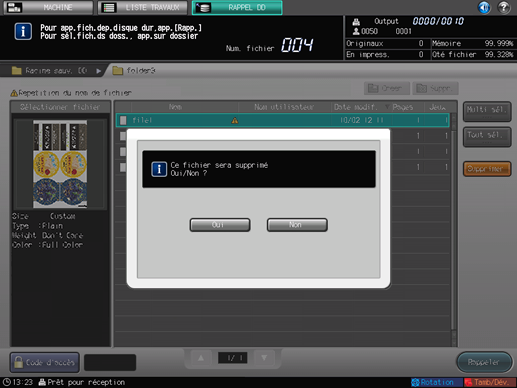Select the file1 row in the list

pos(283,120)
